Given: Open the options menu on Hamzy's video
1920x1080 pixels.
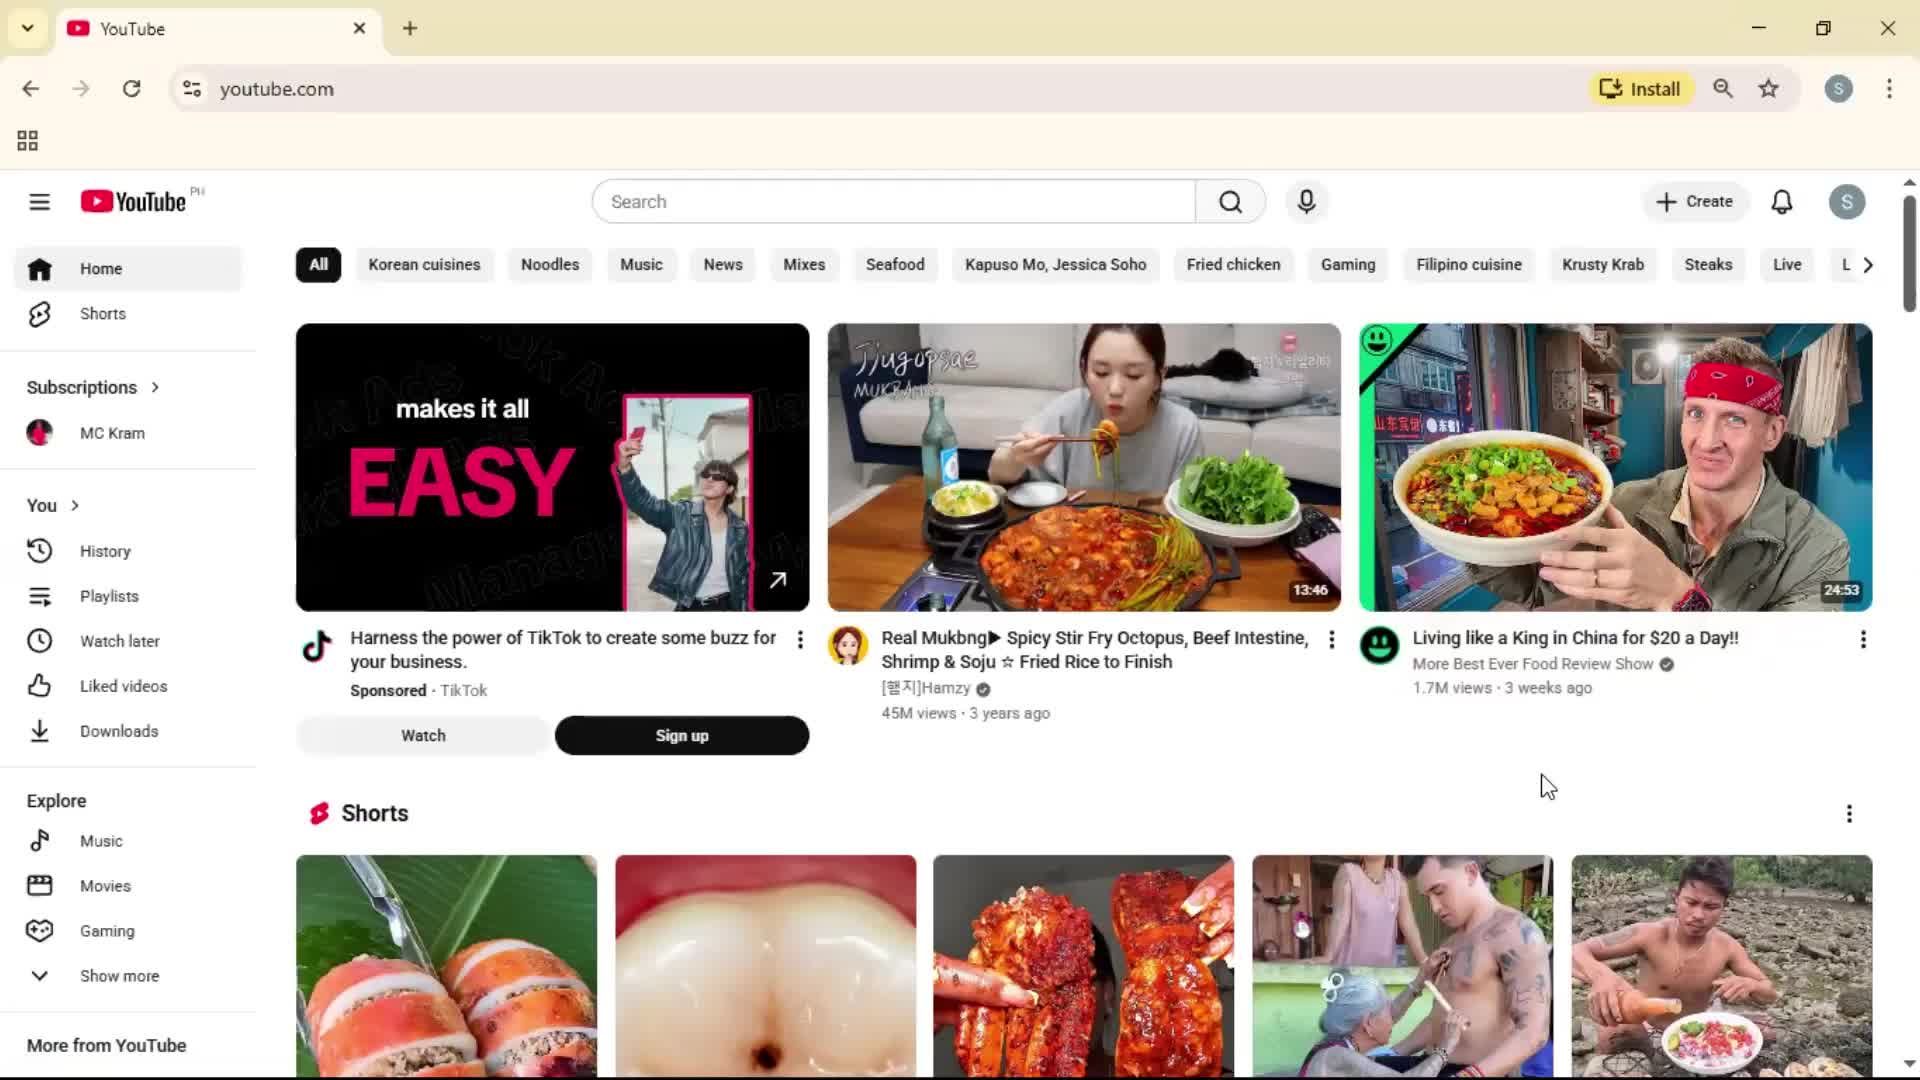Looking at the screenshot, I should 1332,639.
